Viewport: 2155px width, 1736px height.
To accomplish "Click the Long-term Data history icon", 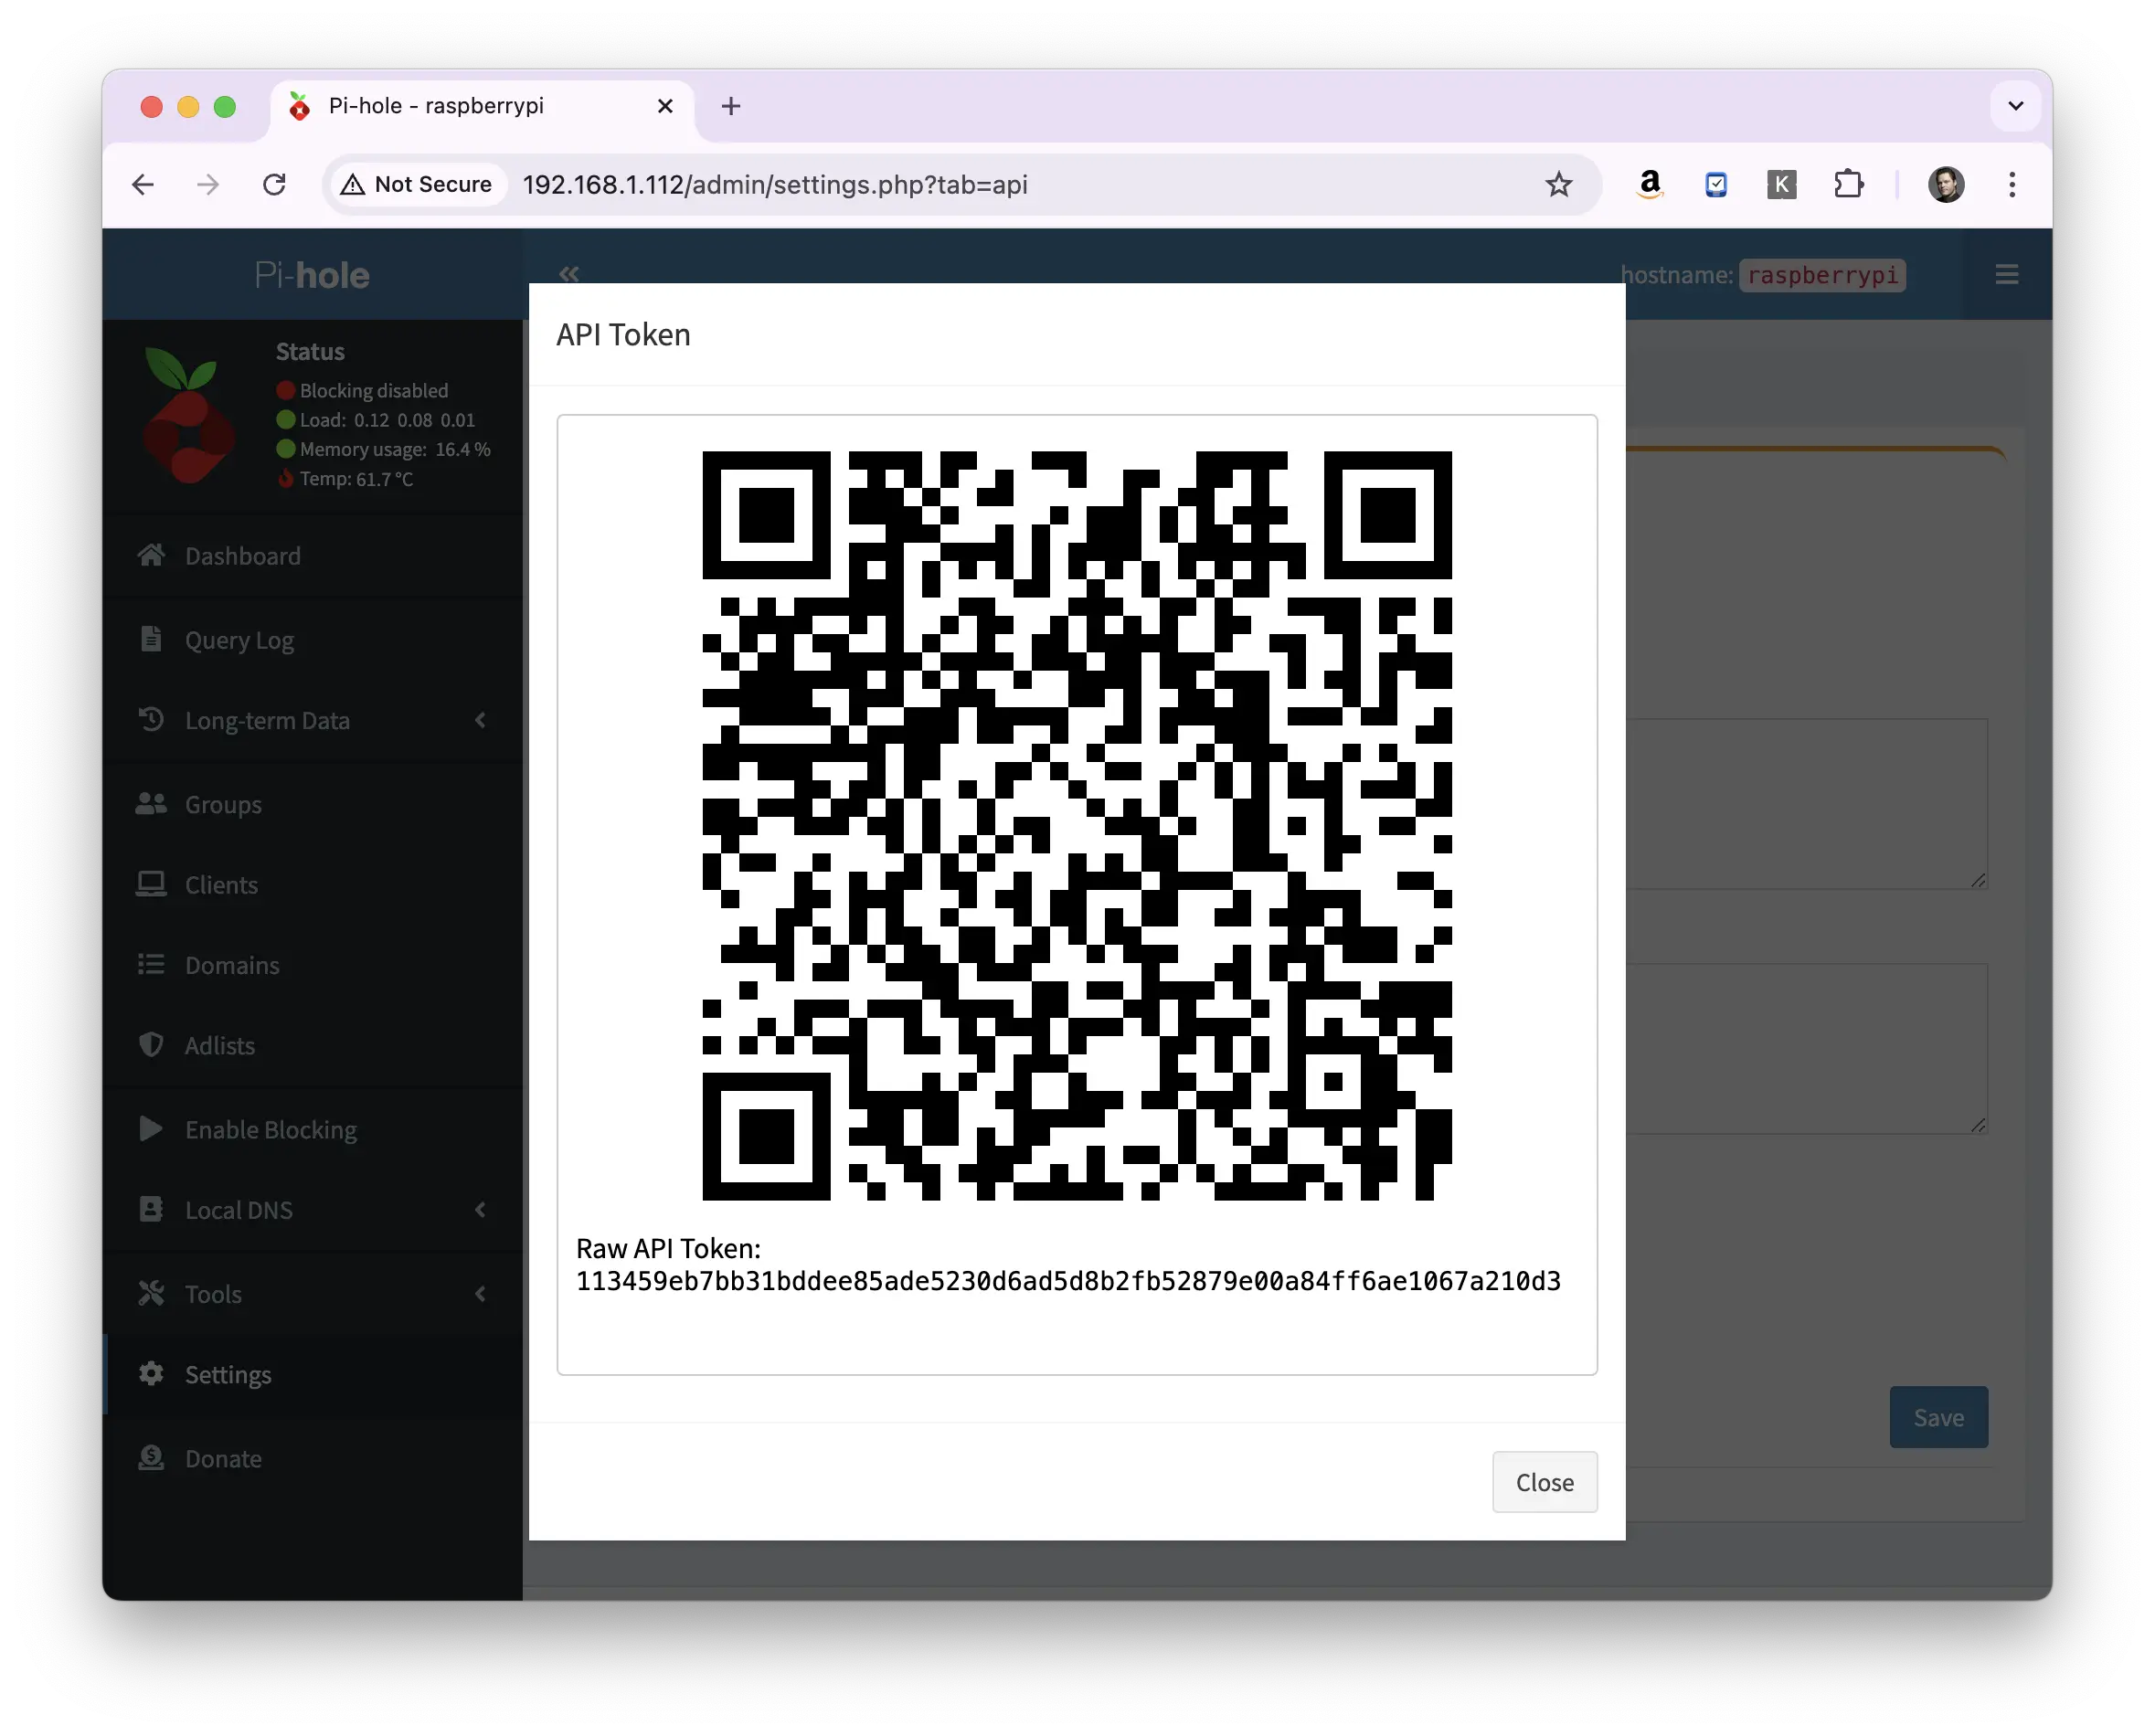I will pos(151,720).
